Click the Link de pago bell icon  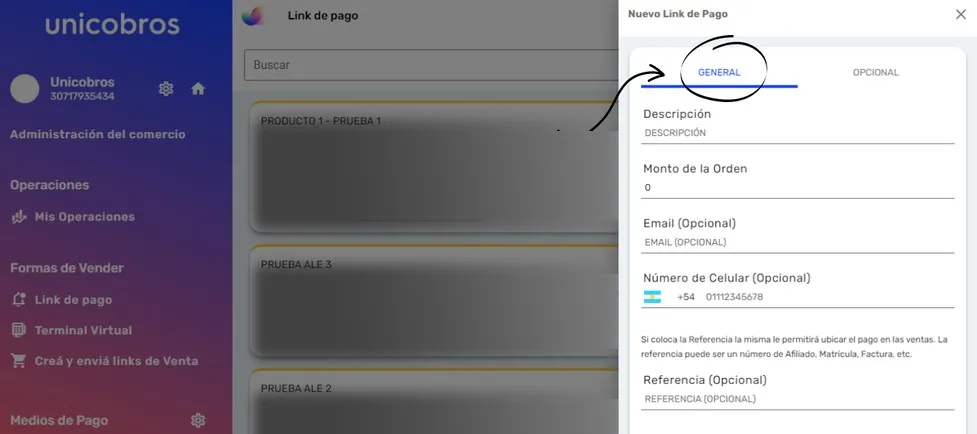19,300
